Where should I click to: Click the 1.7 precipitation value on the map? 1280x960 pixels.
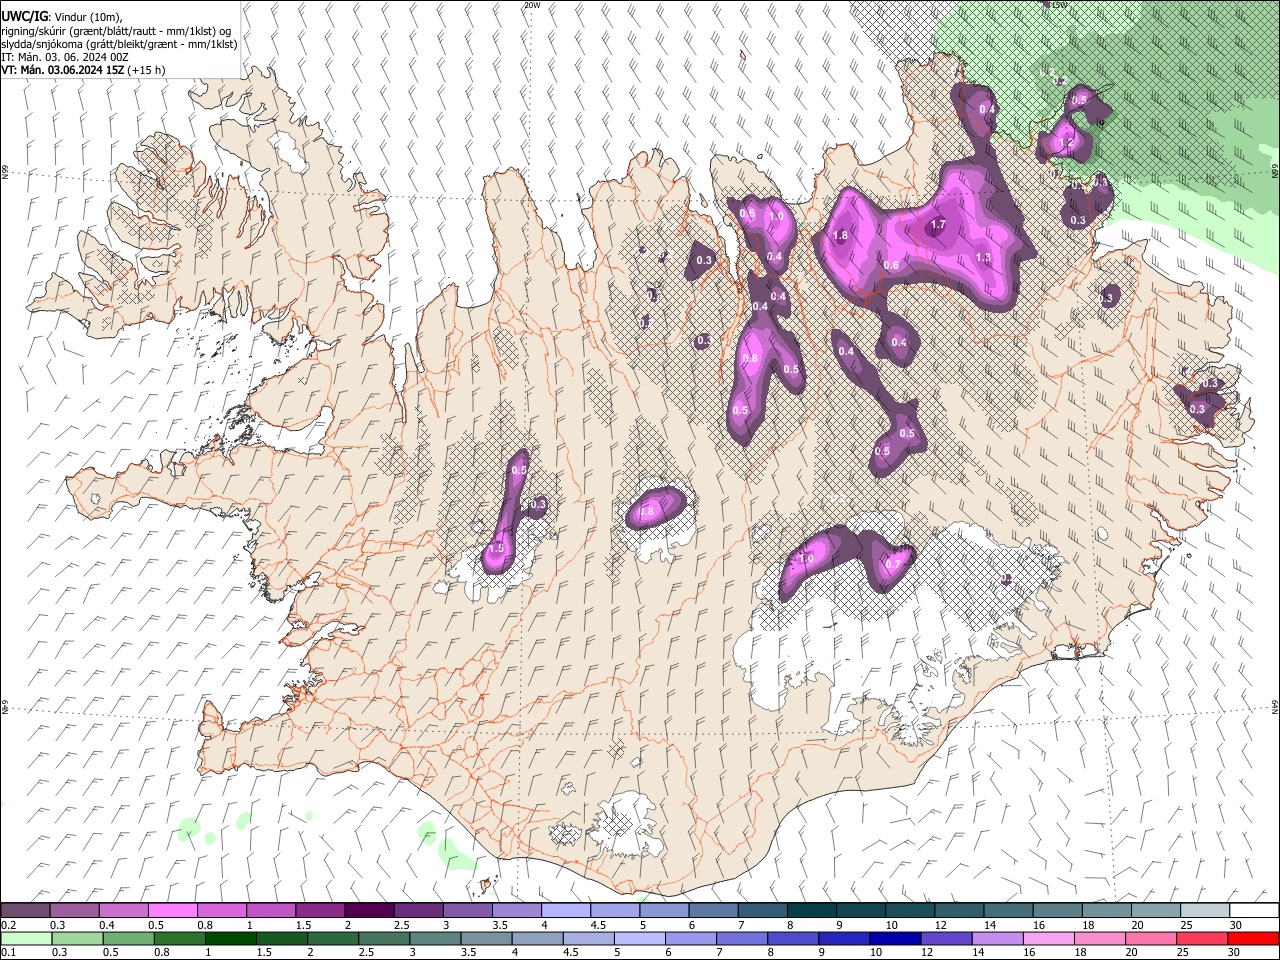coord(938,225)
